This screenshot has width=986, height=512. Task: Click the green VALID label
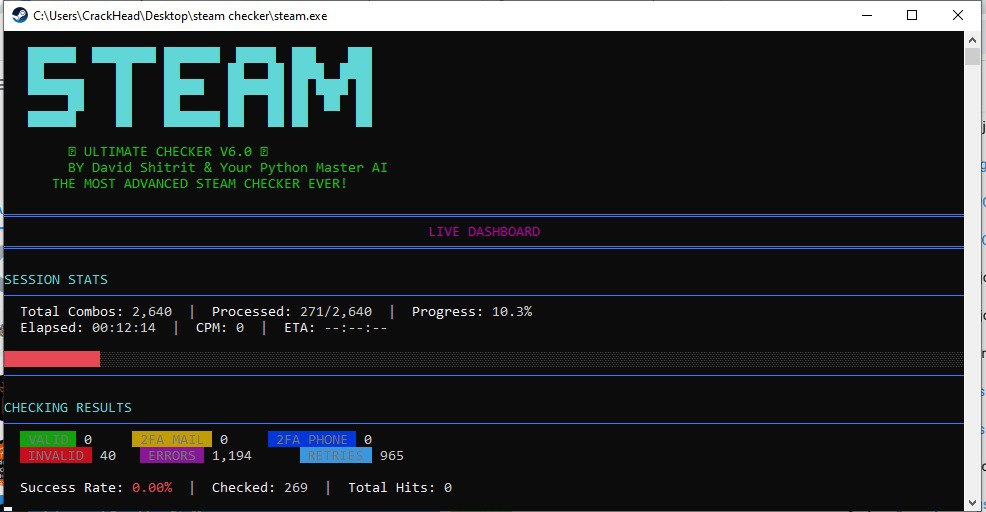tap(48, 439)
